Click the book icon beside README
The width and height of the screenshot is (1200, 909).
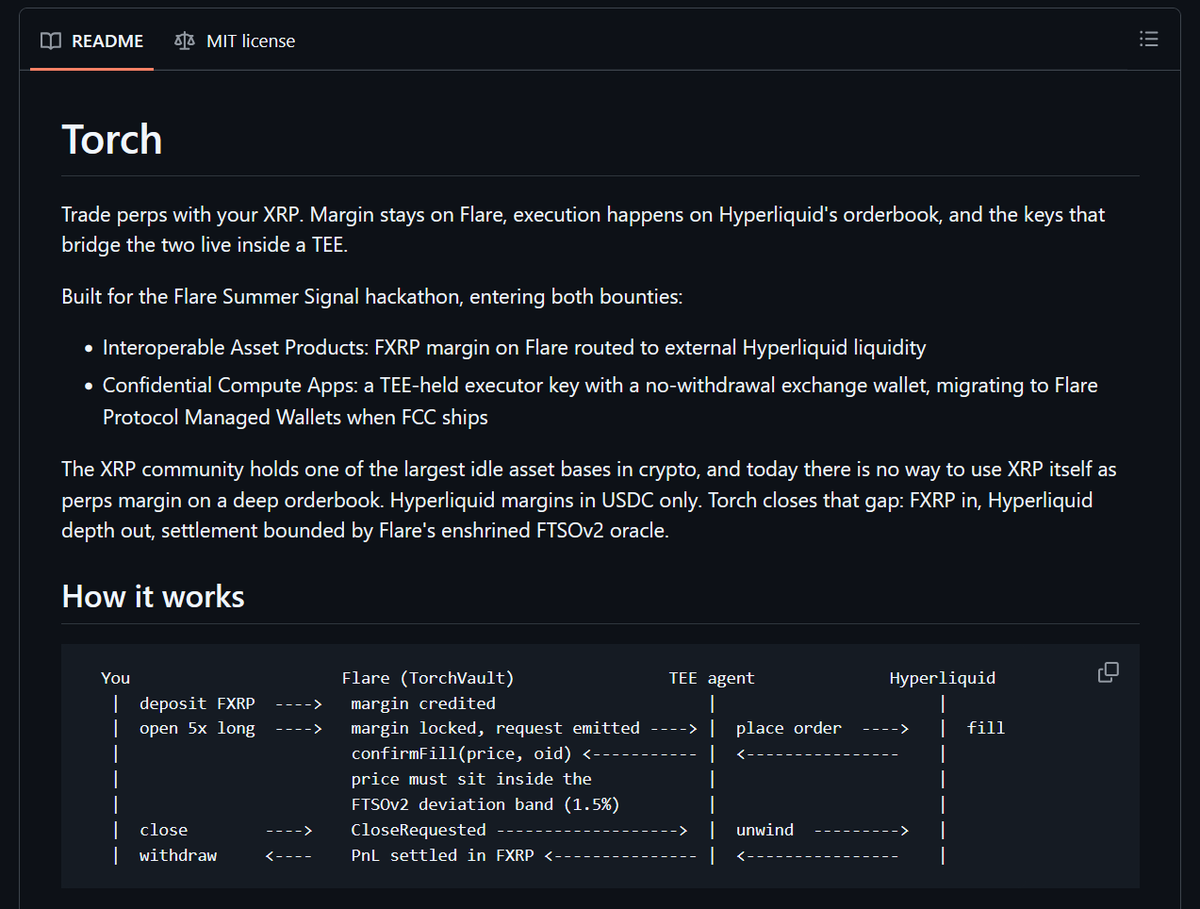coord(49,41)
